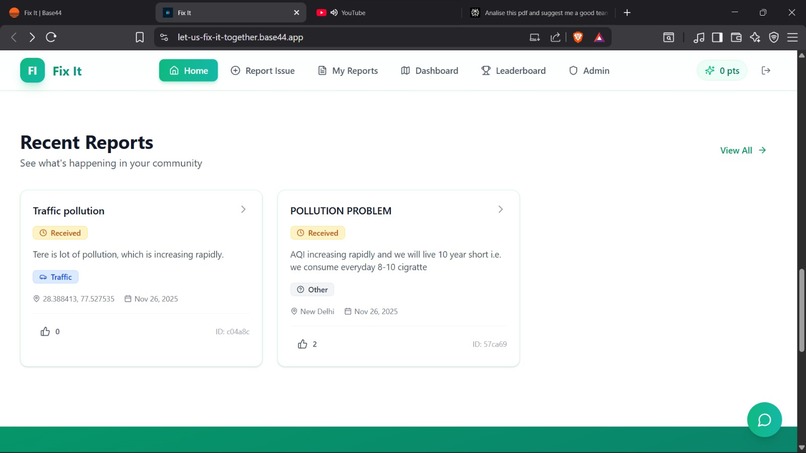Viewport: 806px width, 453px height.
Task: Open the Dashboard page
Action: coord(430,70)
